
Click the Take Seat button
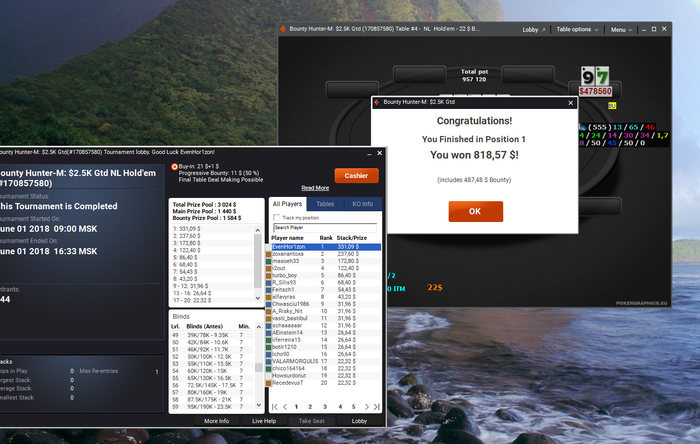click(311, 421)
